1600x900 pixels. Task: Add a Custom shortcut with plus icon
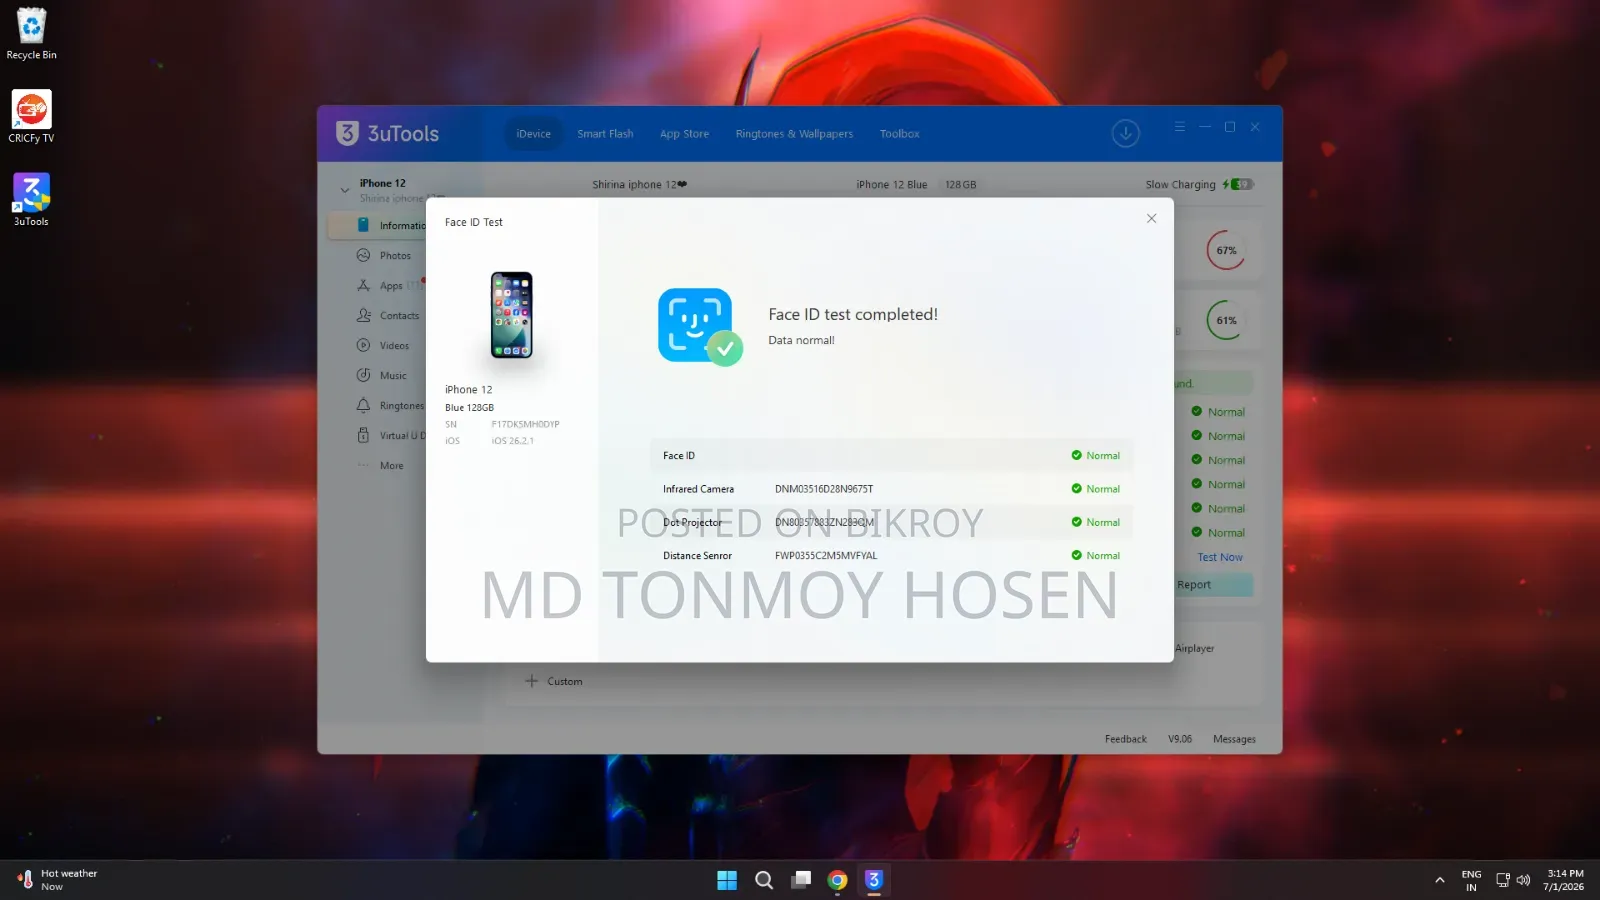554,681
